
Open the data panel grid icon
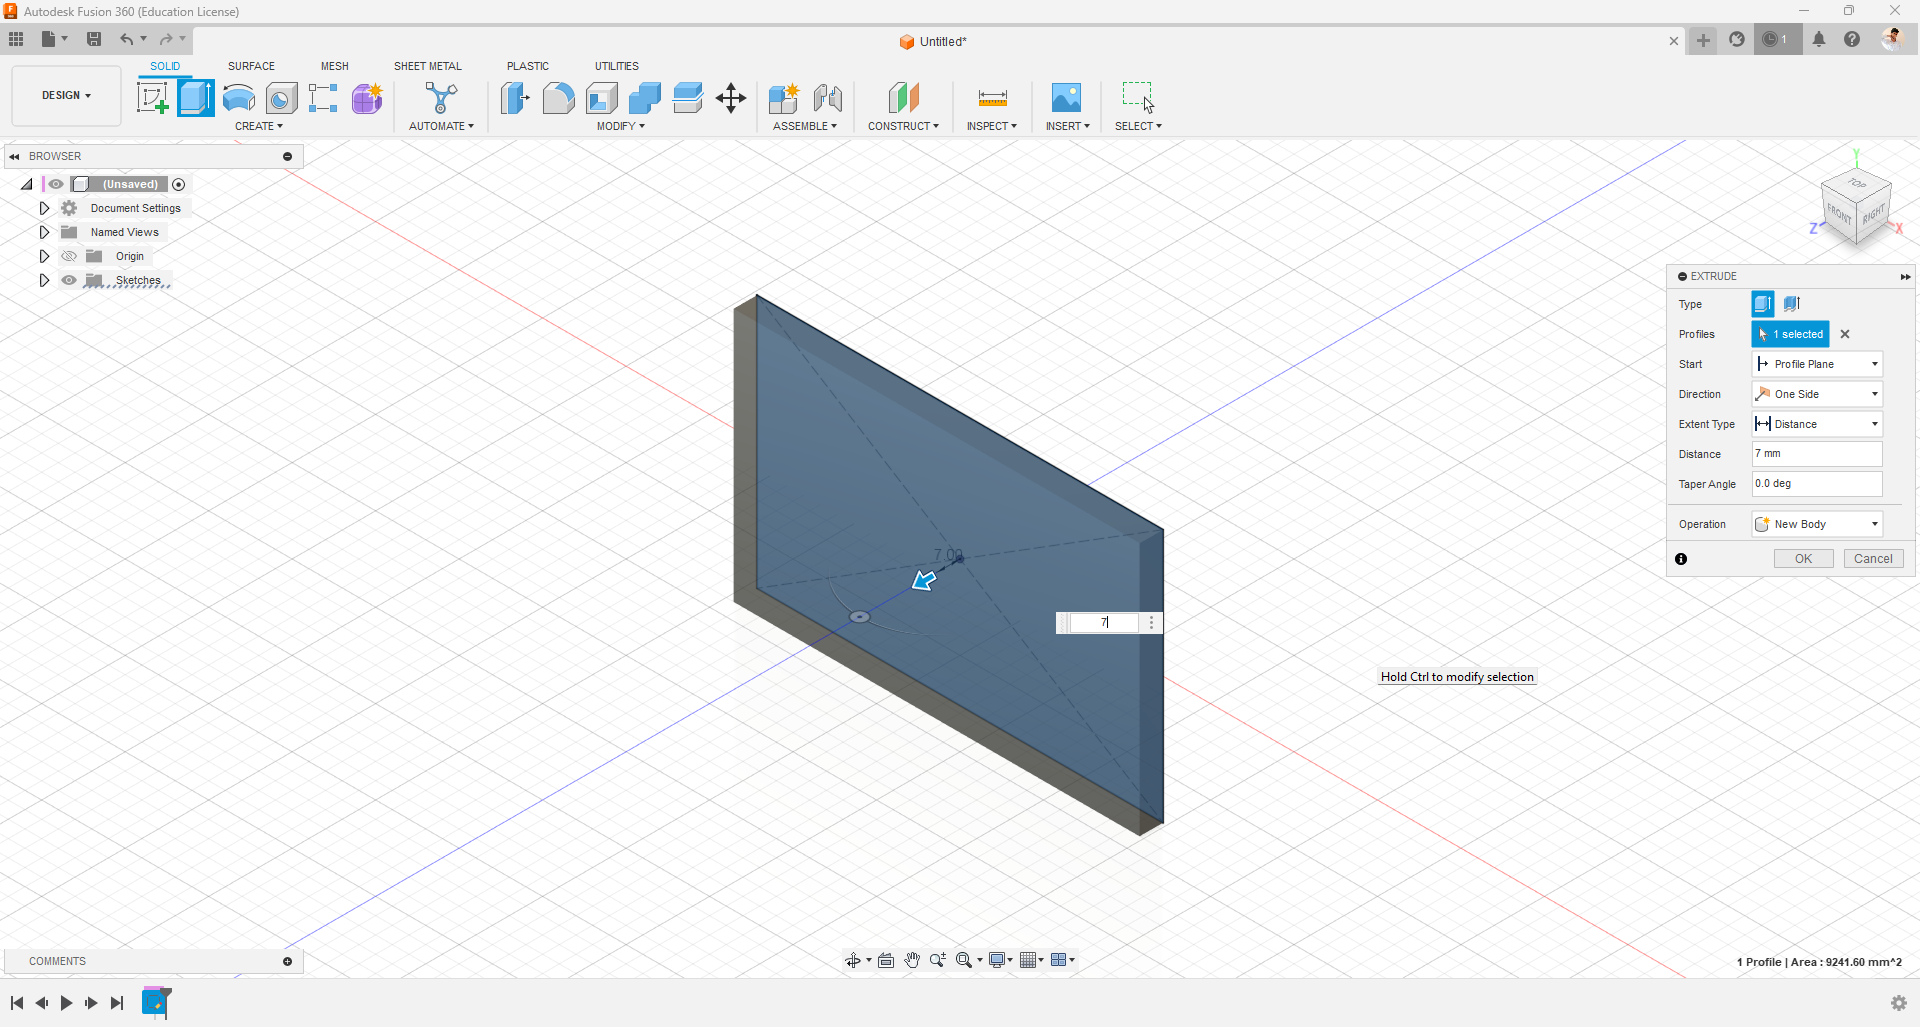click(x=16, y=39)
